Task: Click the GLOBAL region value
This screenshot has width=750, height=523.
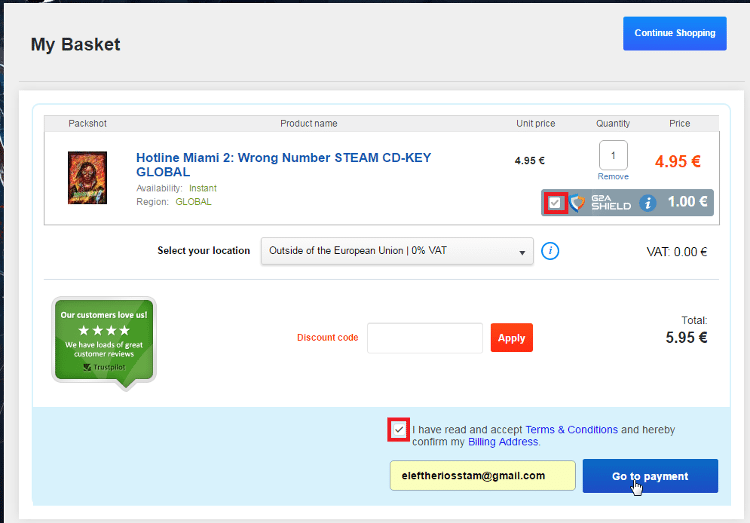Action: tap(193, 202)
